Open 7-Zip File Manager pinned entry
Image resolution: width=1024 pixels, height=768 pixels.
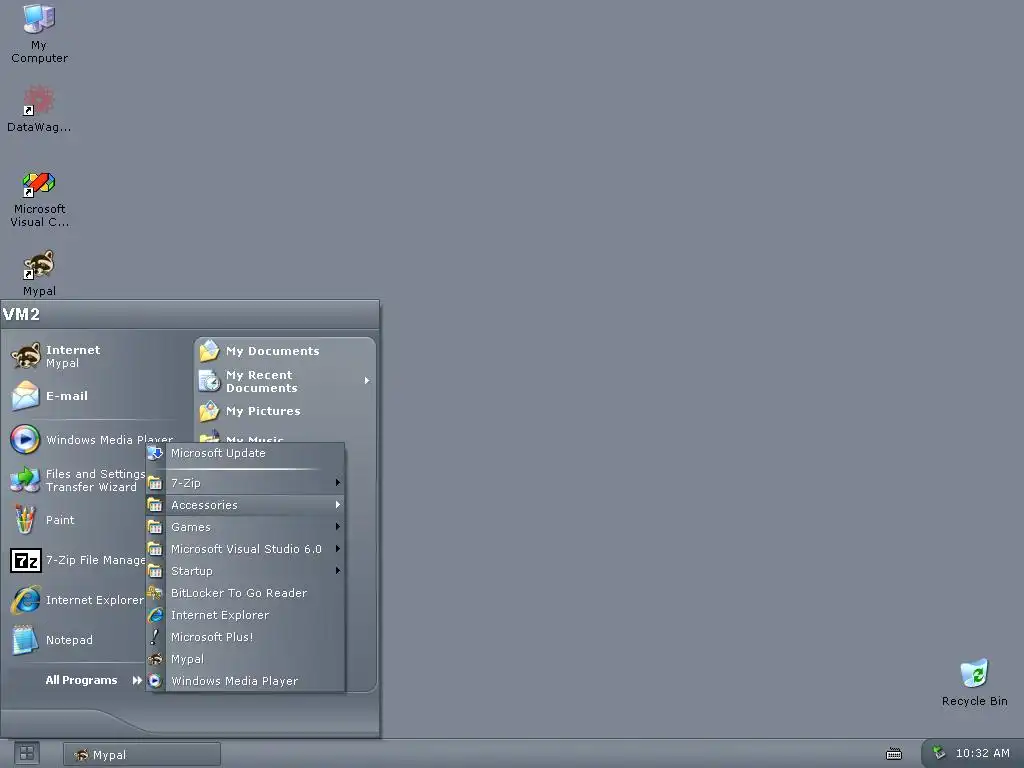point(77,560)
